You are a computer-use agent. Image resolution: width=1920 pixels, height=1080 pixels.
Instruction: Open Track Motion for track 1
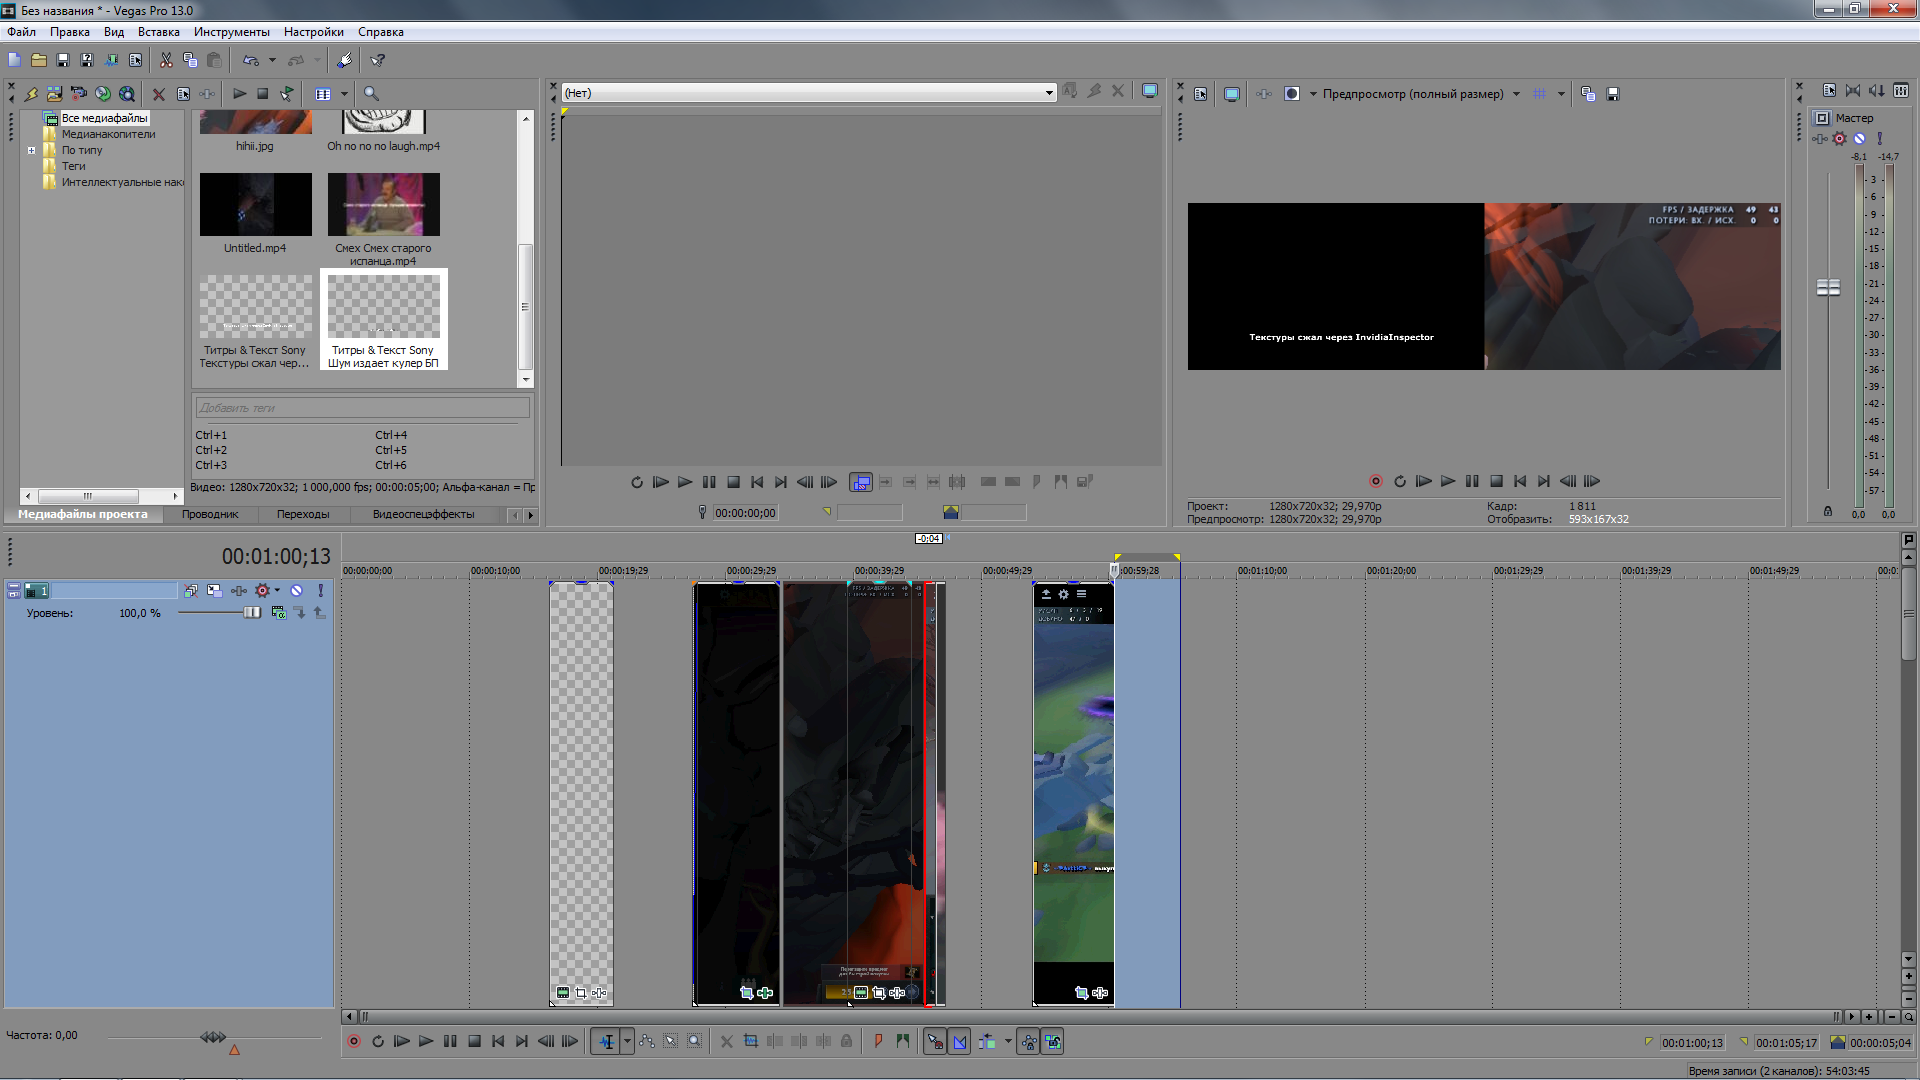(214, 591)
